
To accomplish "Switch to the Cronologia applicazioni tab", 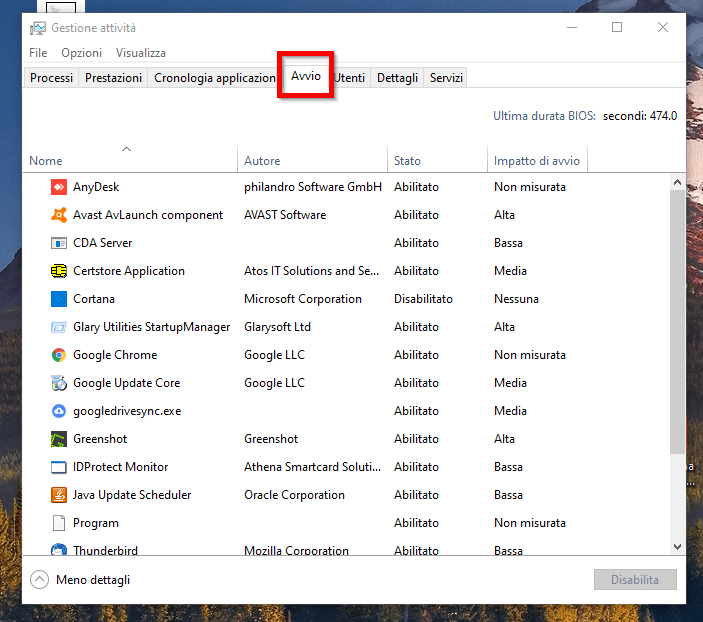I will coord(214,78).
